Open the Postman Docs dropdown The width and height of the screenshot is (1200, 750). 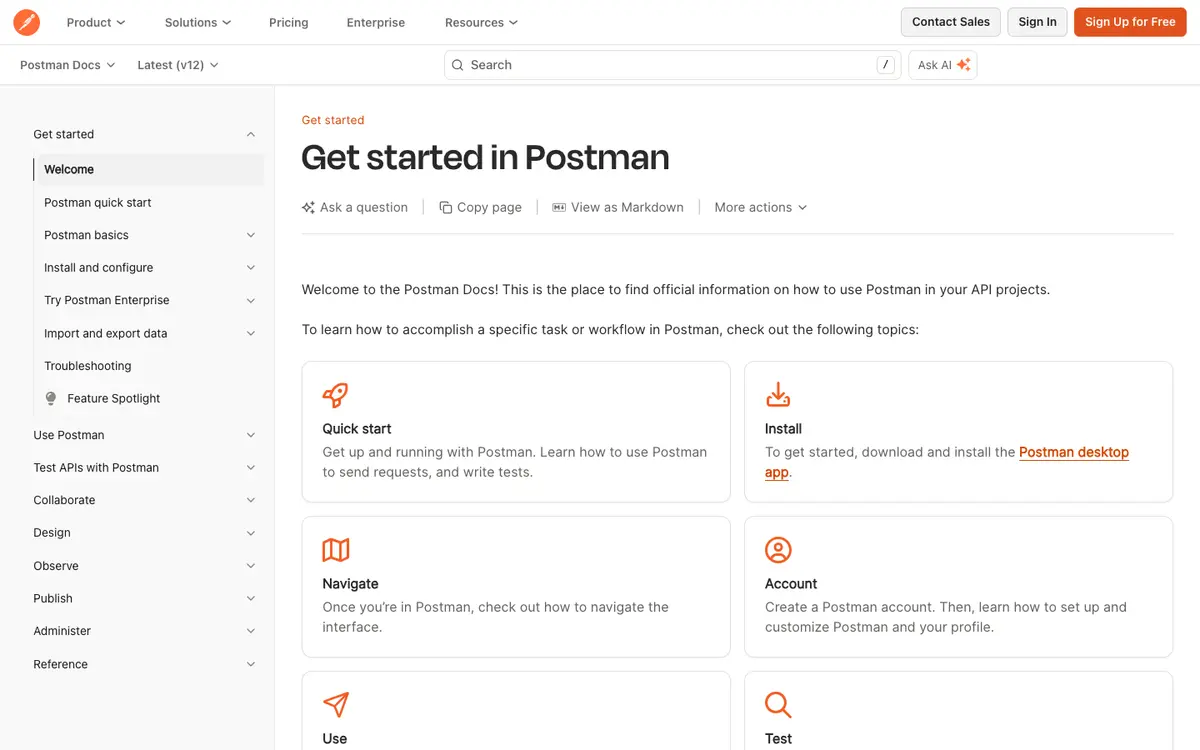point(68,65)
